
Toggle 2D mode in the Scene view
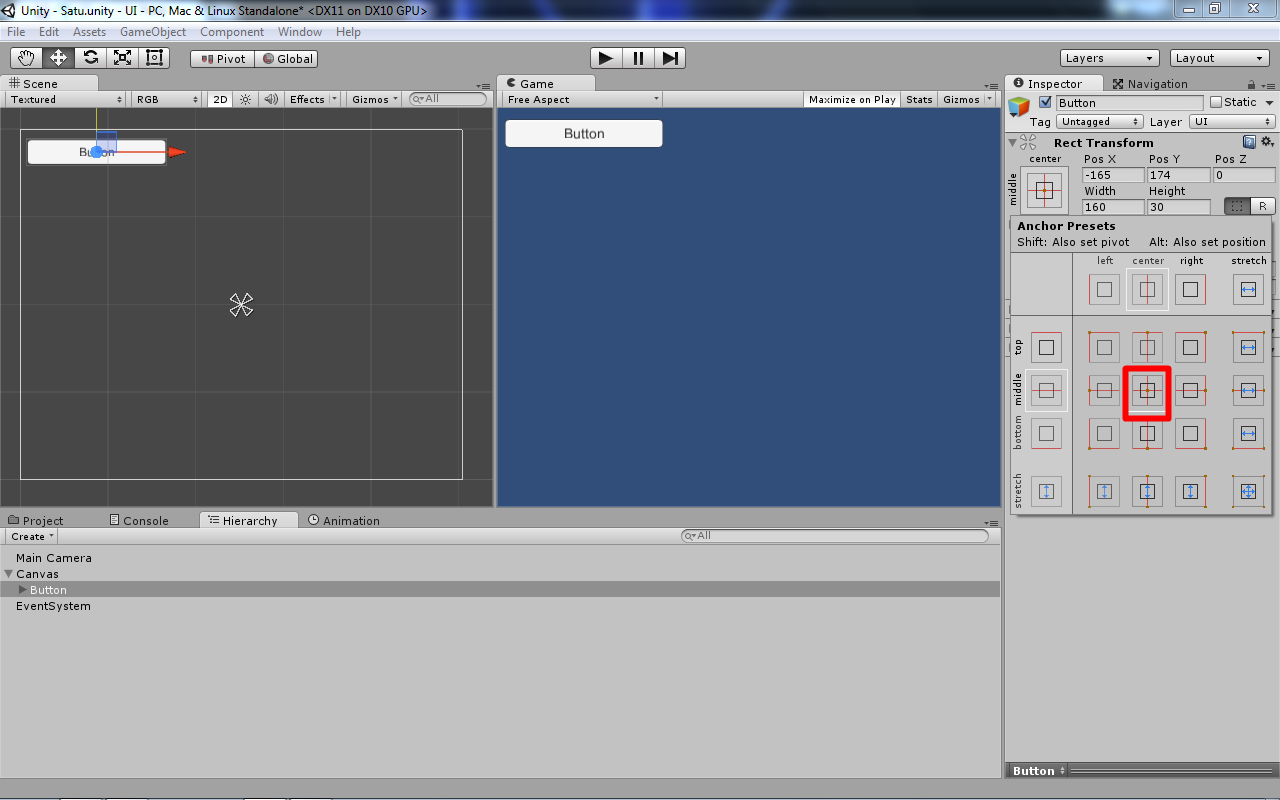[219, 98]
